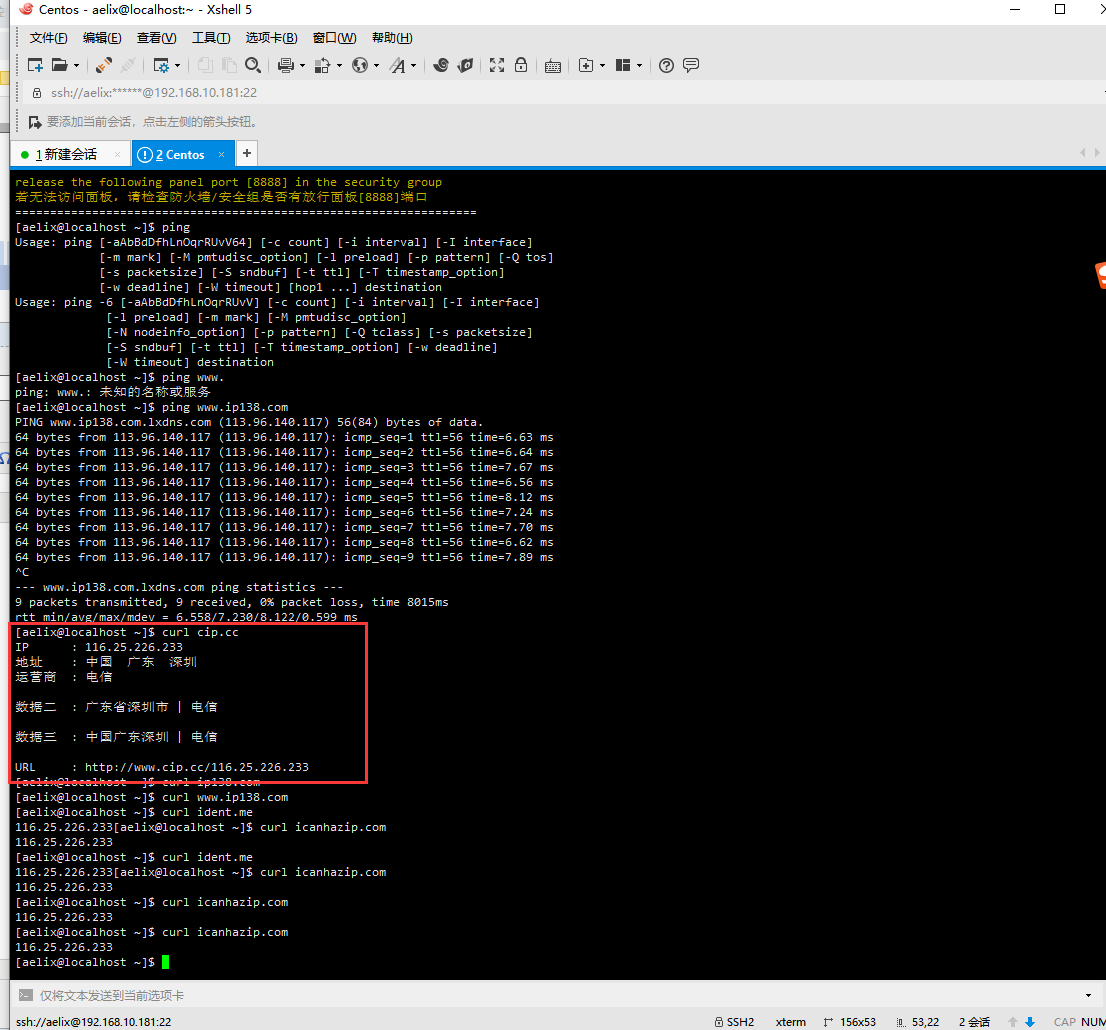
Task: Add a new tab with plus button
Action: (247, 153)
